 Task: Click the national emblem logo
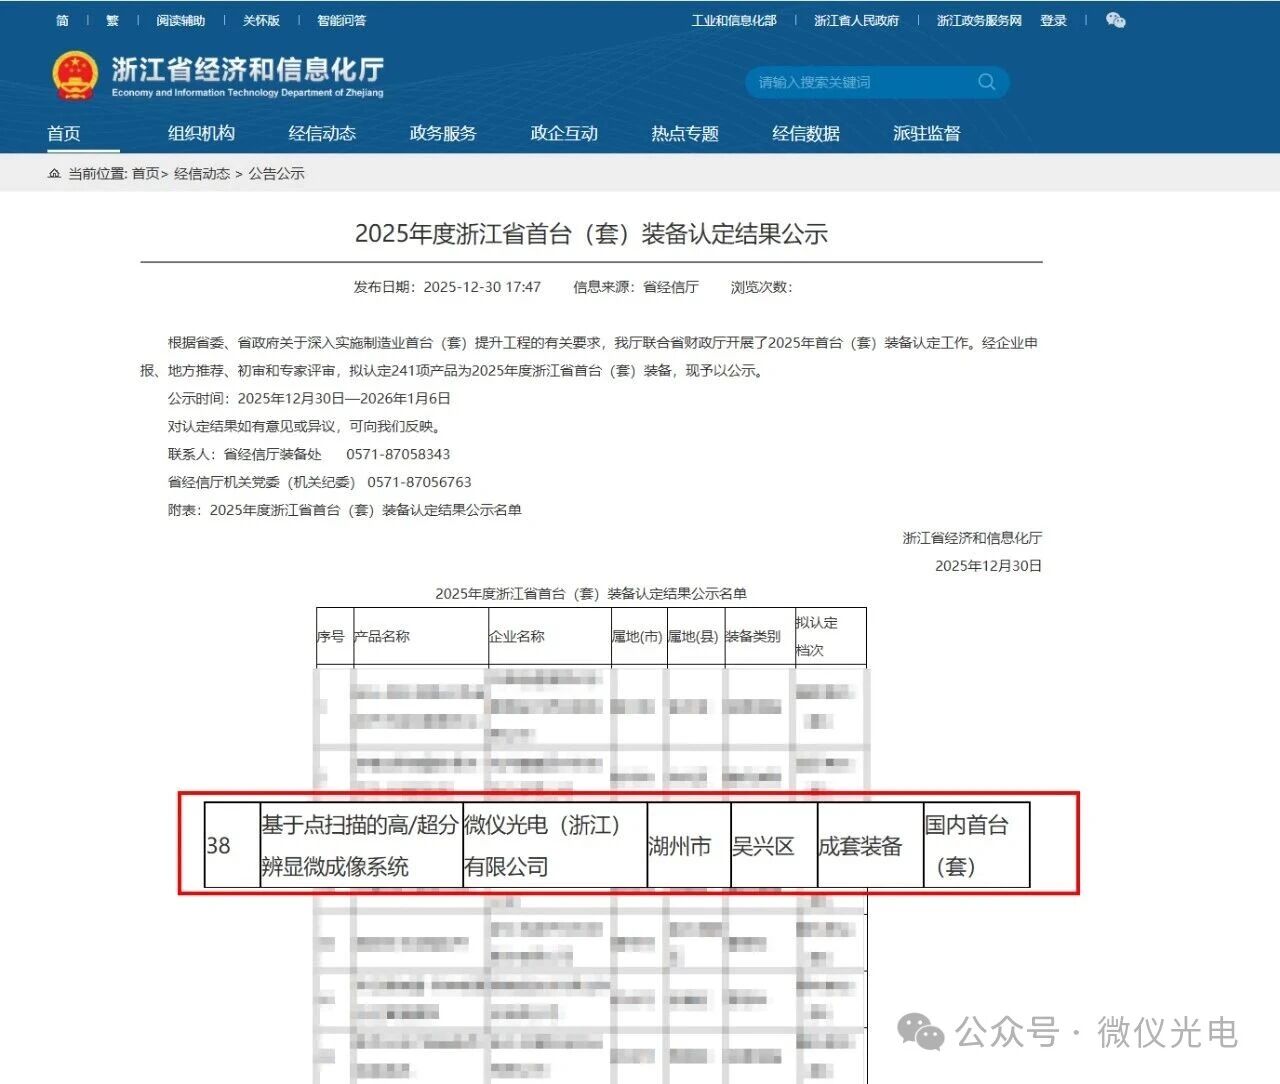(75, 76)
